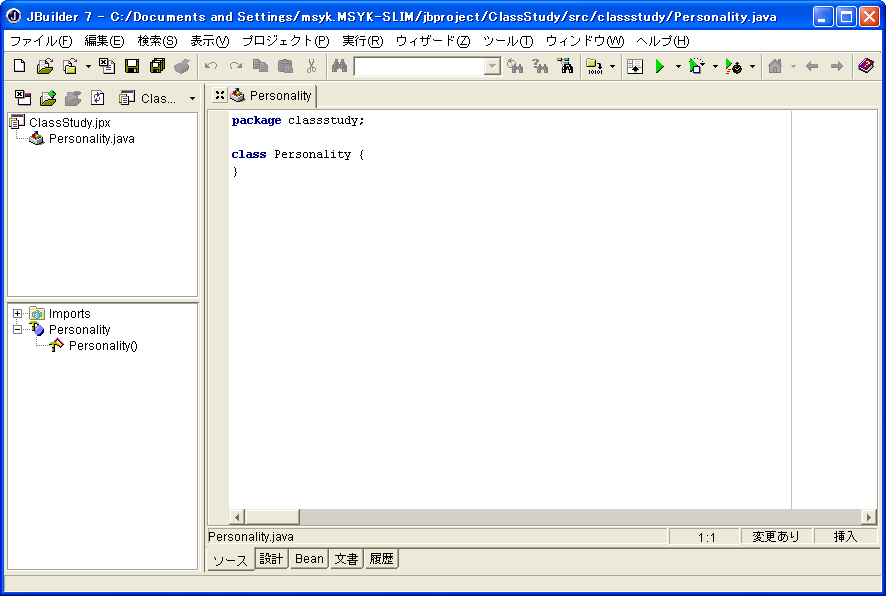Click the binoculars Find icon

(x=339, y=67)
